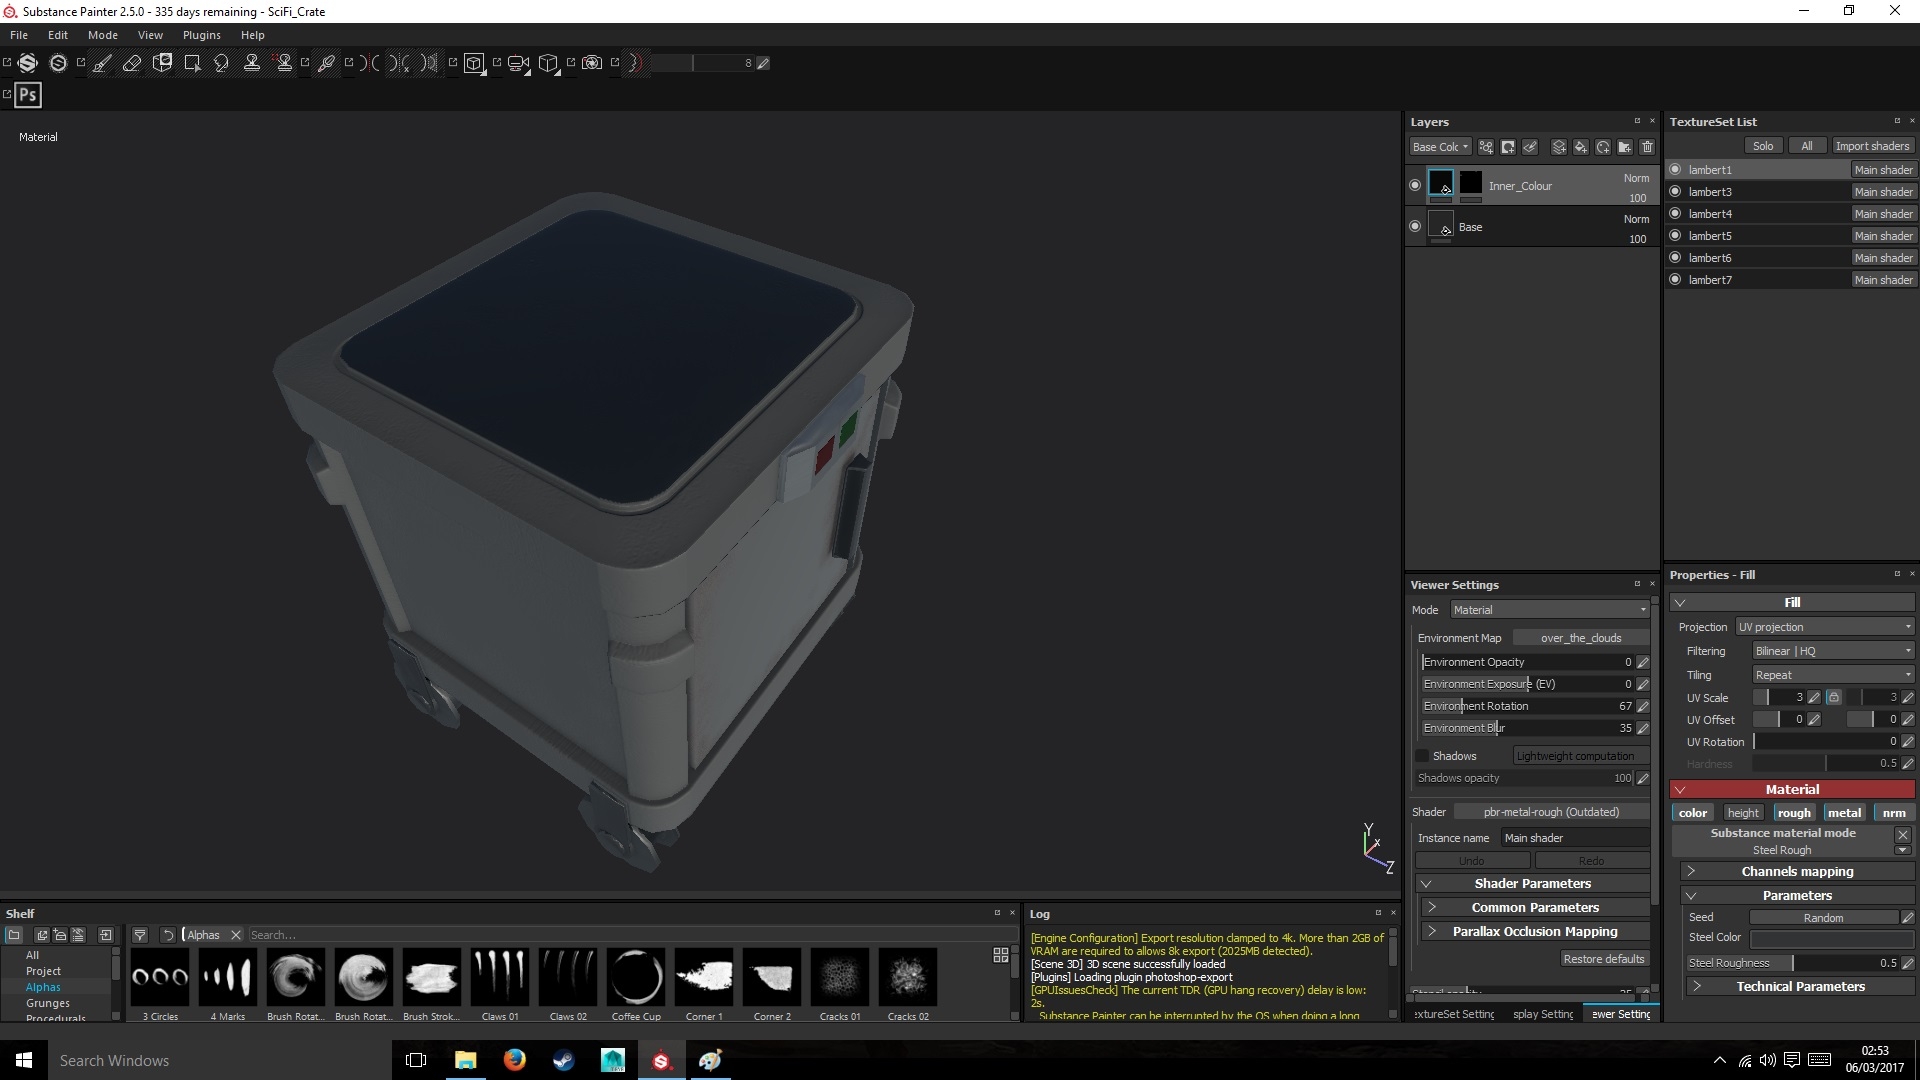The image size is (1920, 1080).
Task: Open the Base Color channel dropdown
Action: 1440,147
